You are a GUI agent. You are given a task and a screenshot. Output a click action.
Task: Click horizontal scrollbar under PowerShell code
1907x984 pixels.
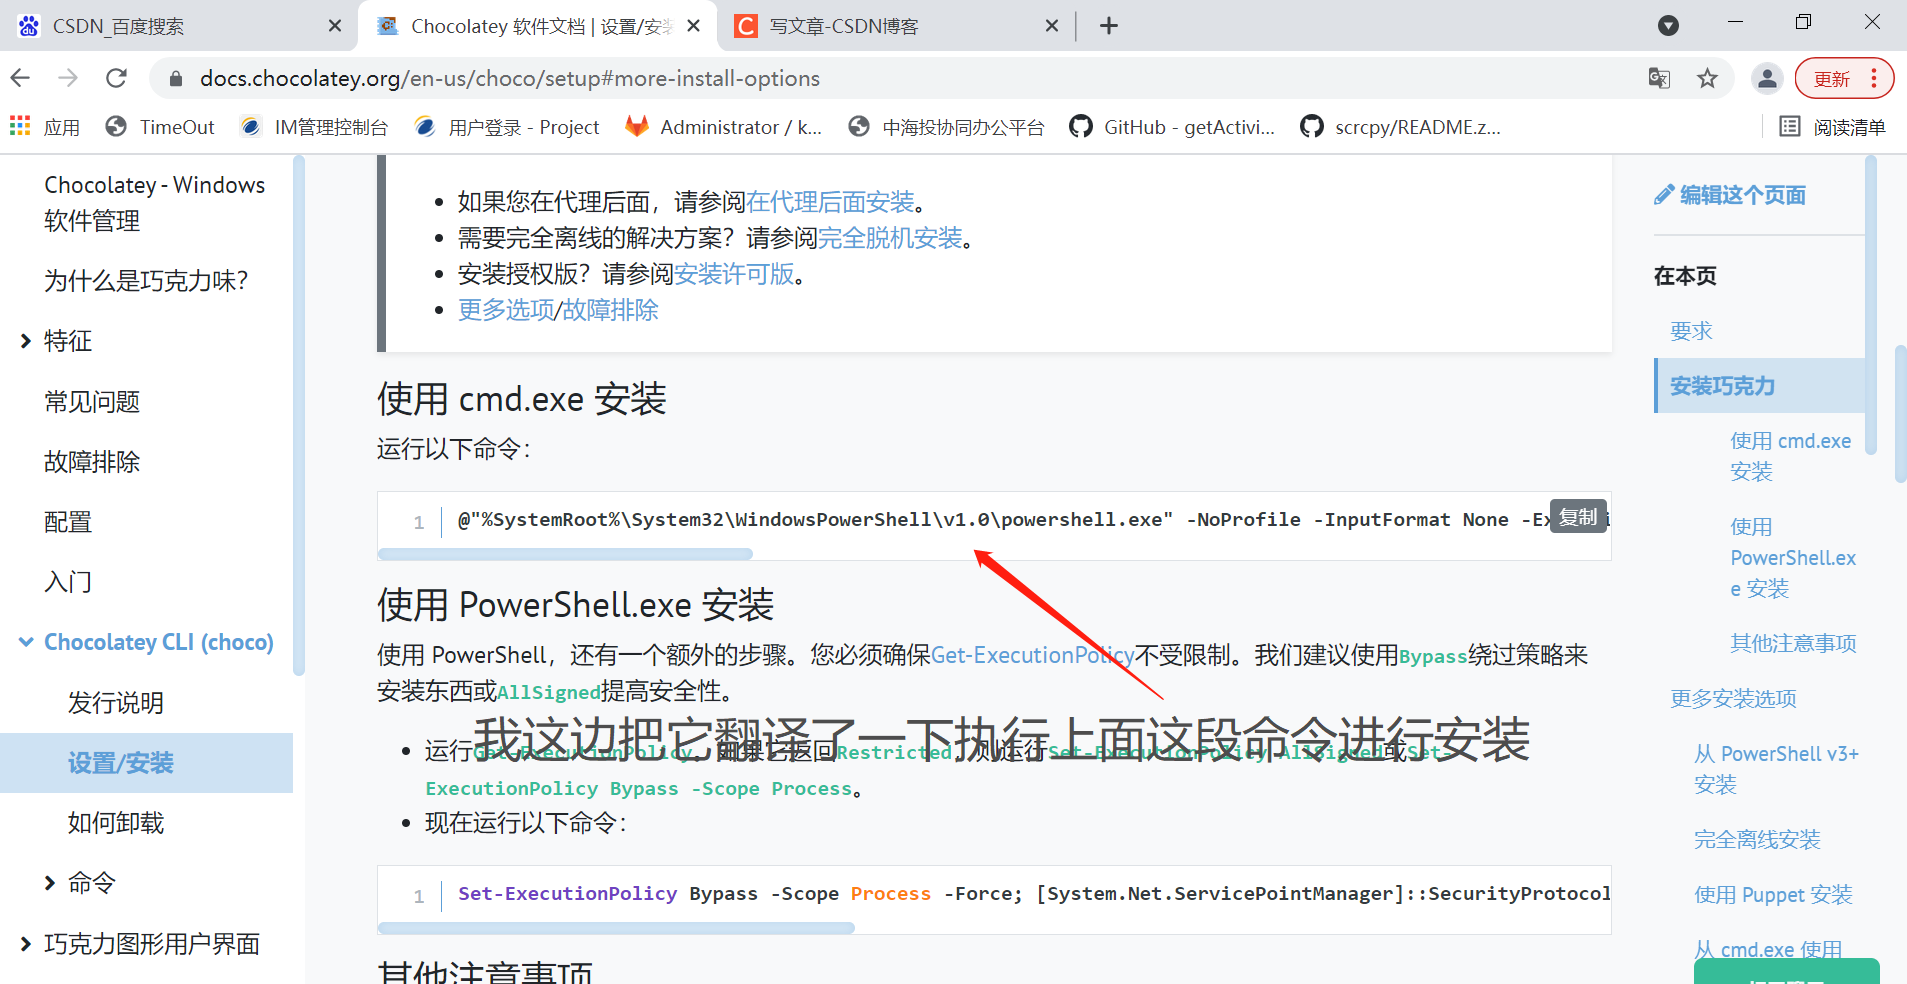point(616,928)
